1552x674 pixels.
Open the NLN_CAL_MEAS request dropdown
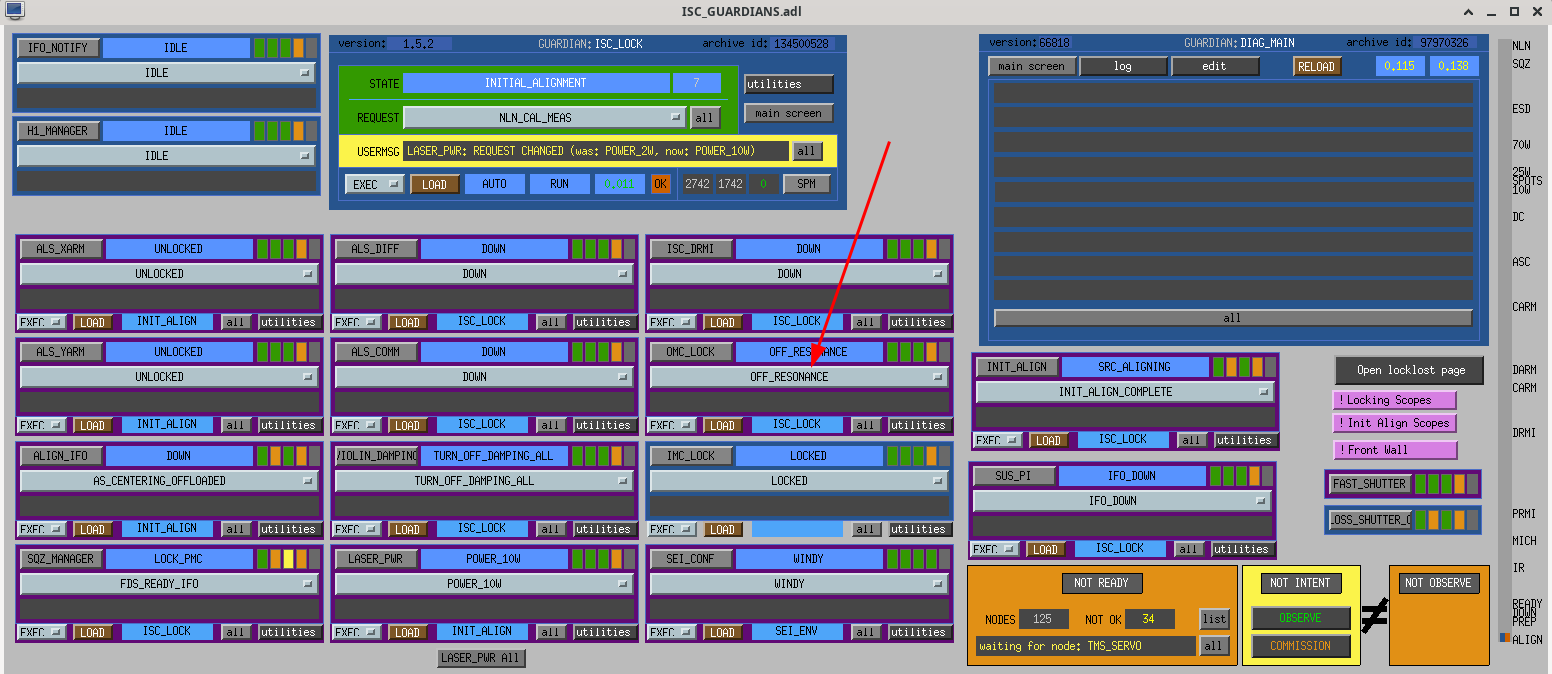544,118
